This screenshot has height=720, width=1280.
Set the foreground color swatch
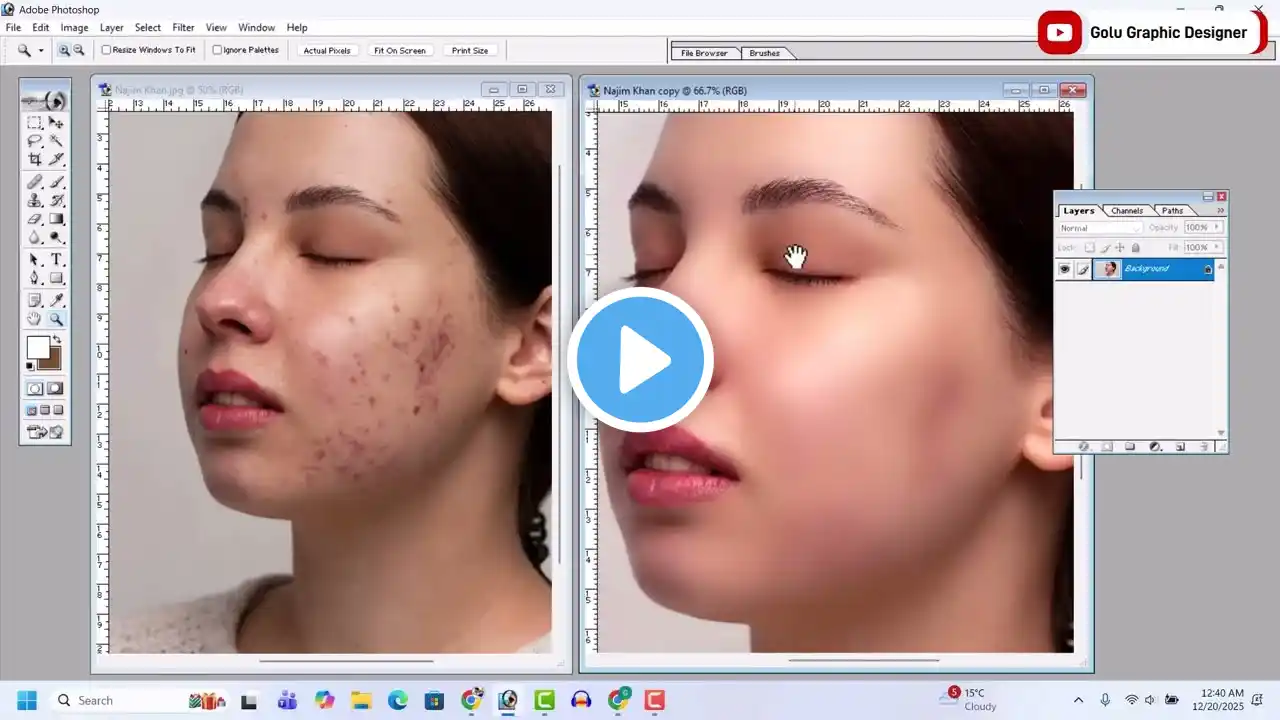[36, 345]
